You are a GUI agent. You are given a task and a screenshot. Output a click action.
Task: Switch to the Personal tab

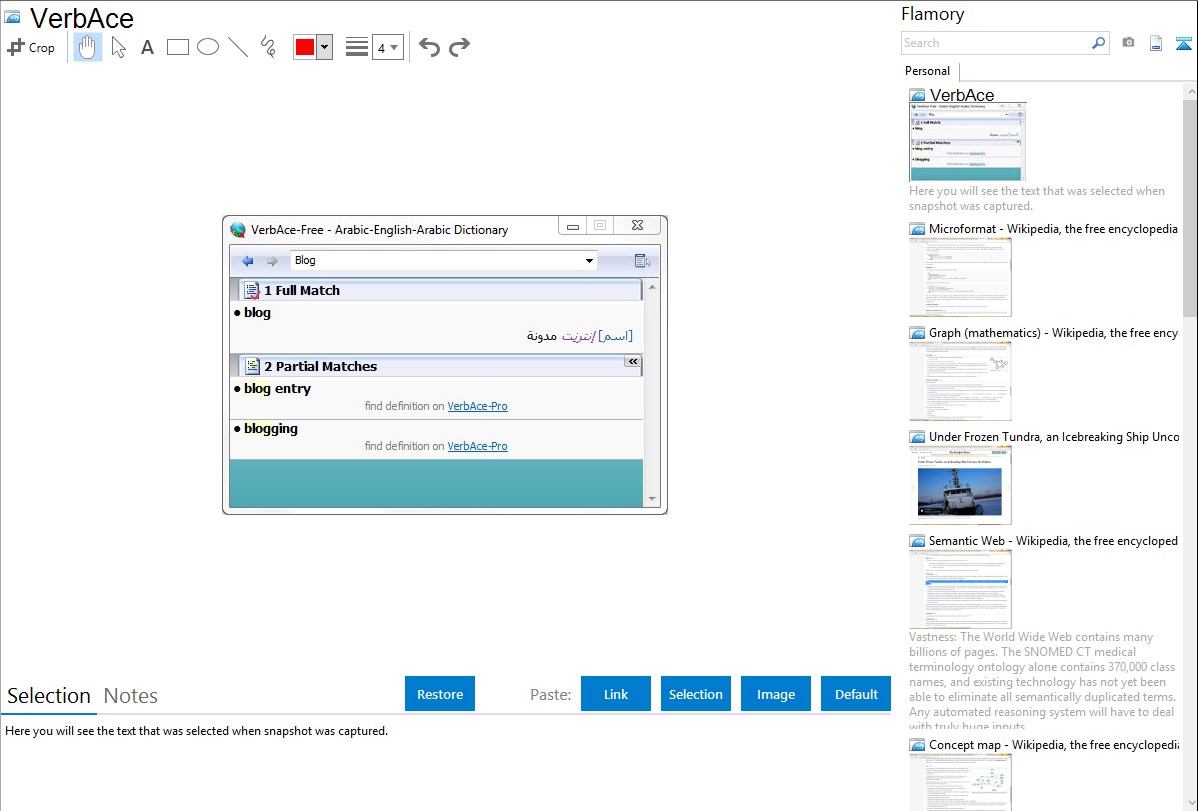point(928,71)
